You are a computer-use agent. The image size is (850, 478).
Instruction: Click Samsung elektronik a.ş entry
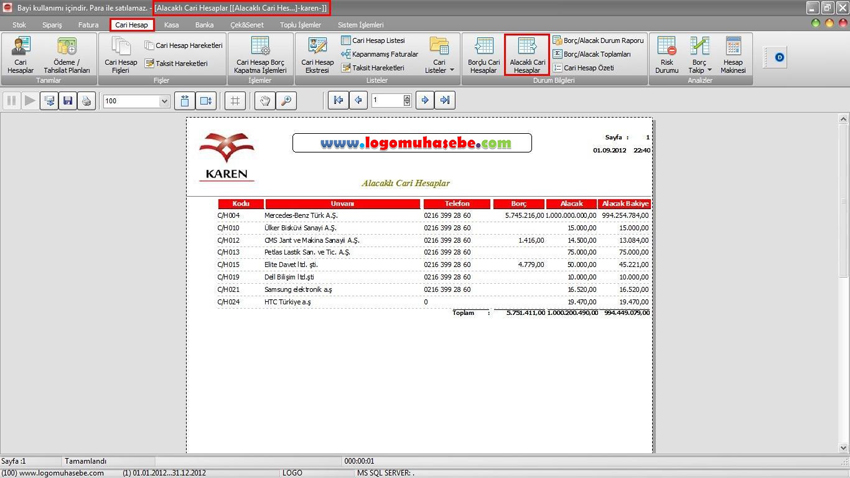coord(298,289)
